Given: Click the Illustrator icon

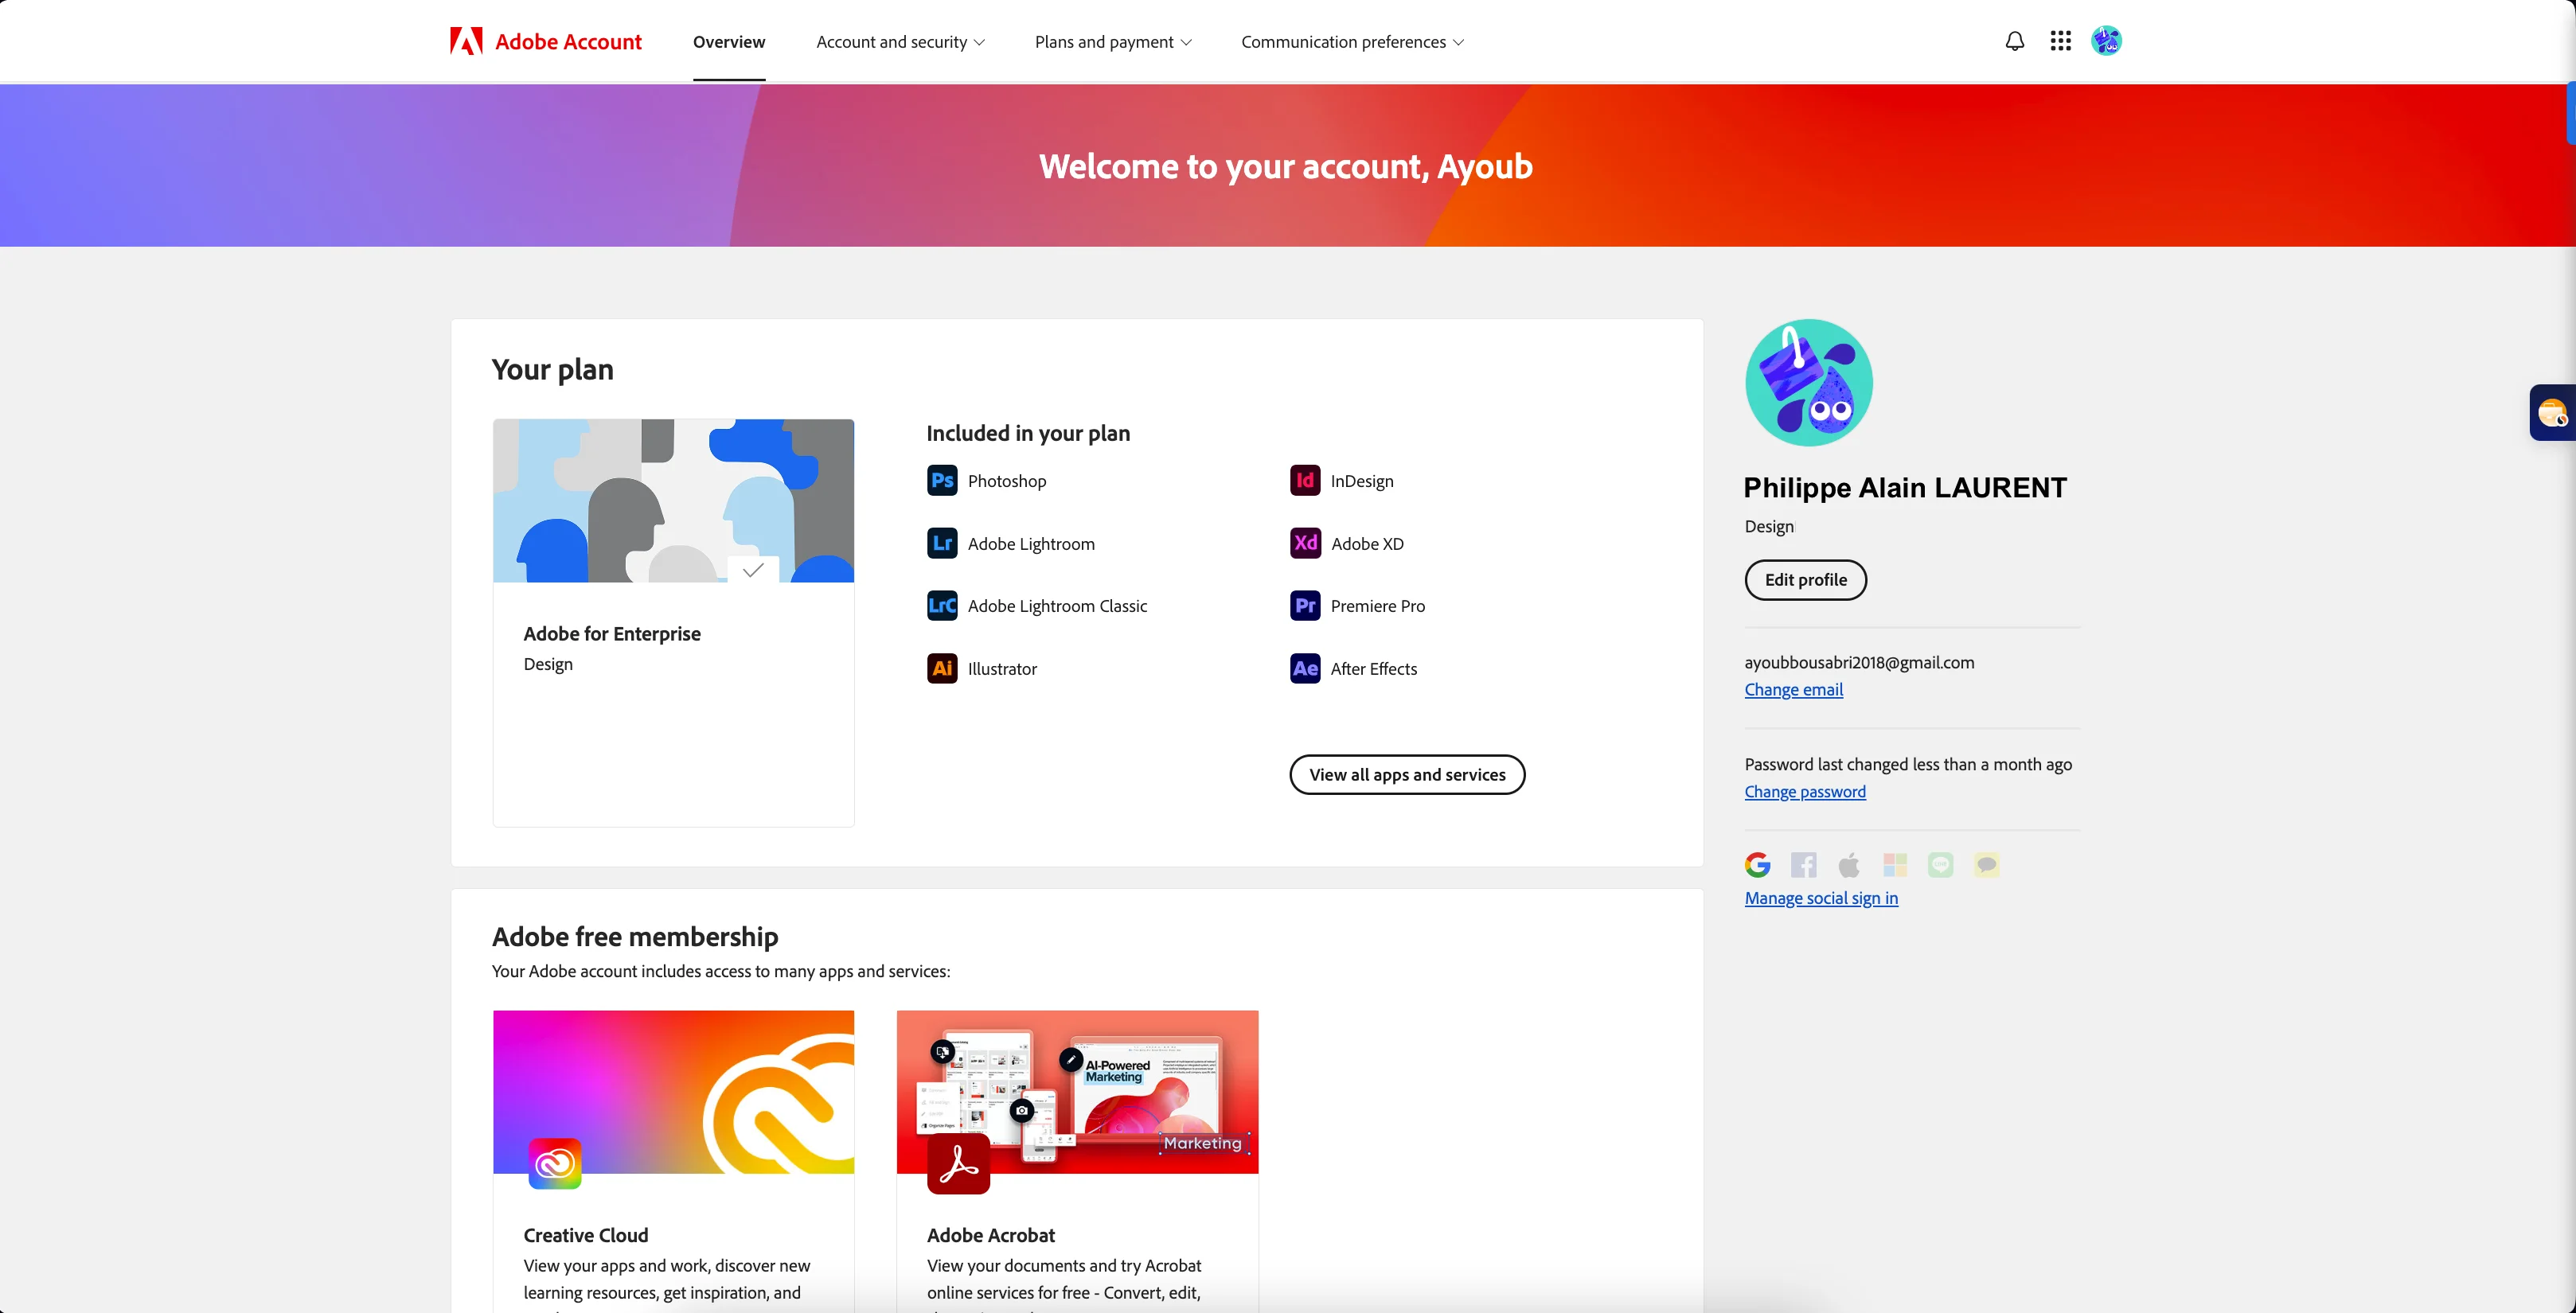Looking at the screenshot, I should point(941,668).
